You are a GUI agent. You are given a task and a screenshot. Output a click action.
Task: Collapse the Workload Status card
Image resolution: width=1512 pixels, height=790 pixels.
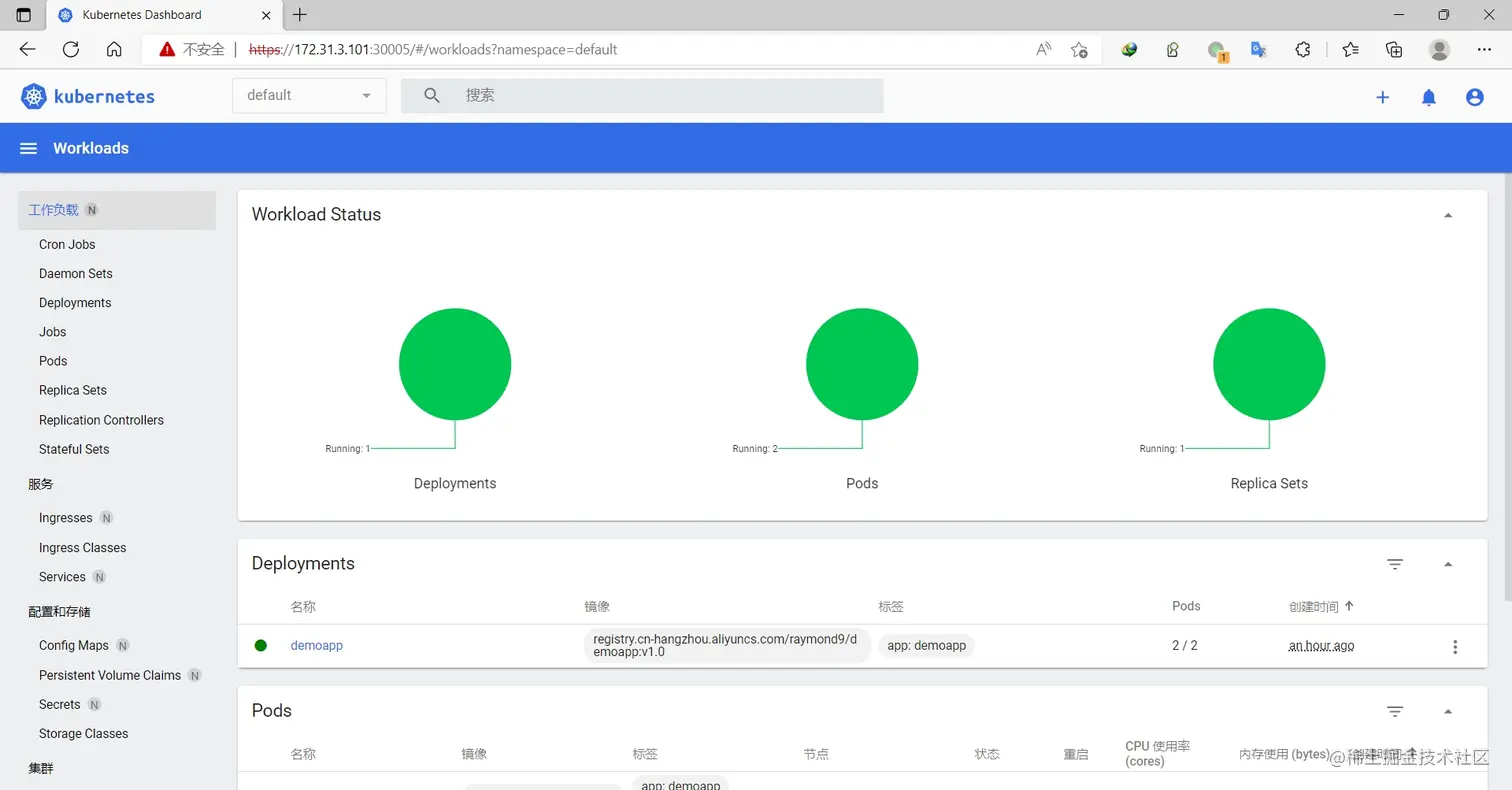(1447, 215)
